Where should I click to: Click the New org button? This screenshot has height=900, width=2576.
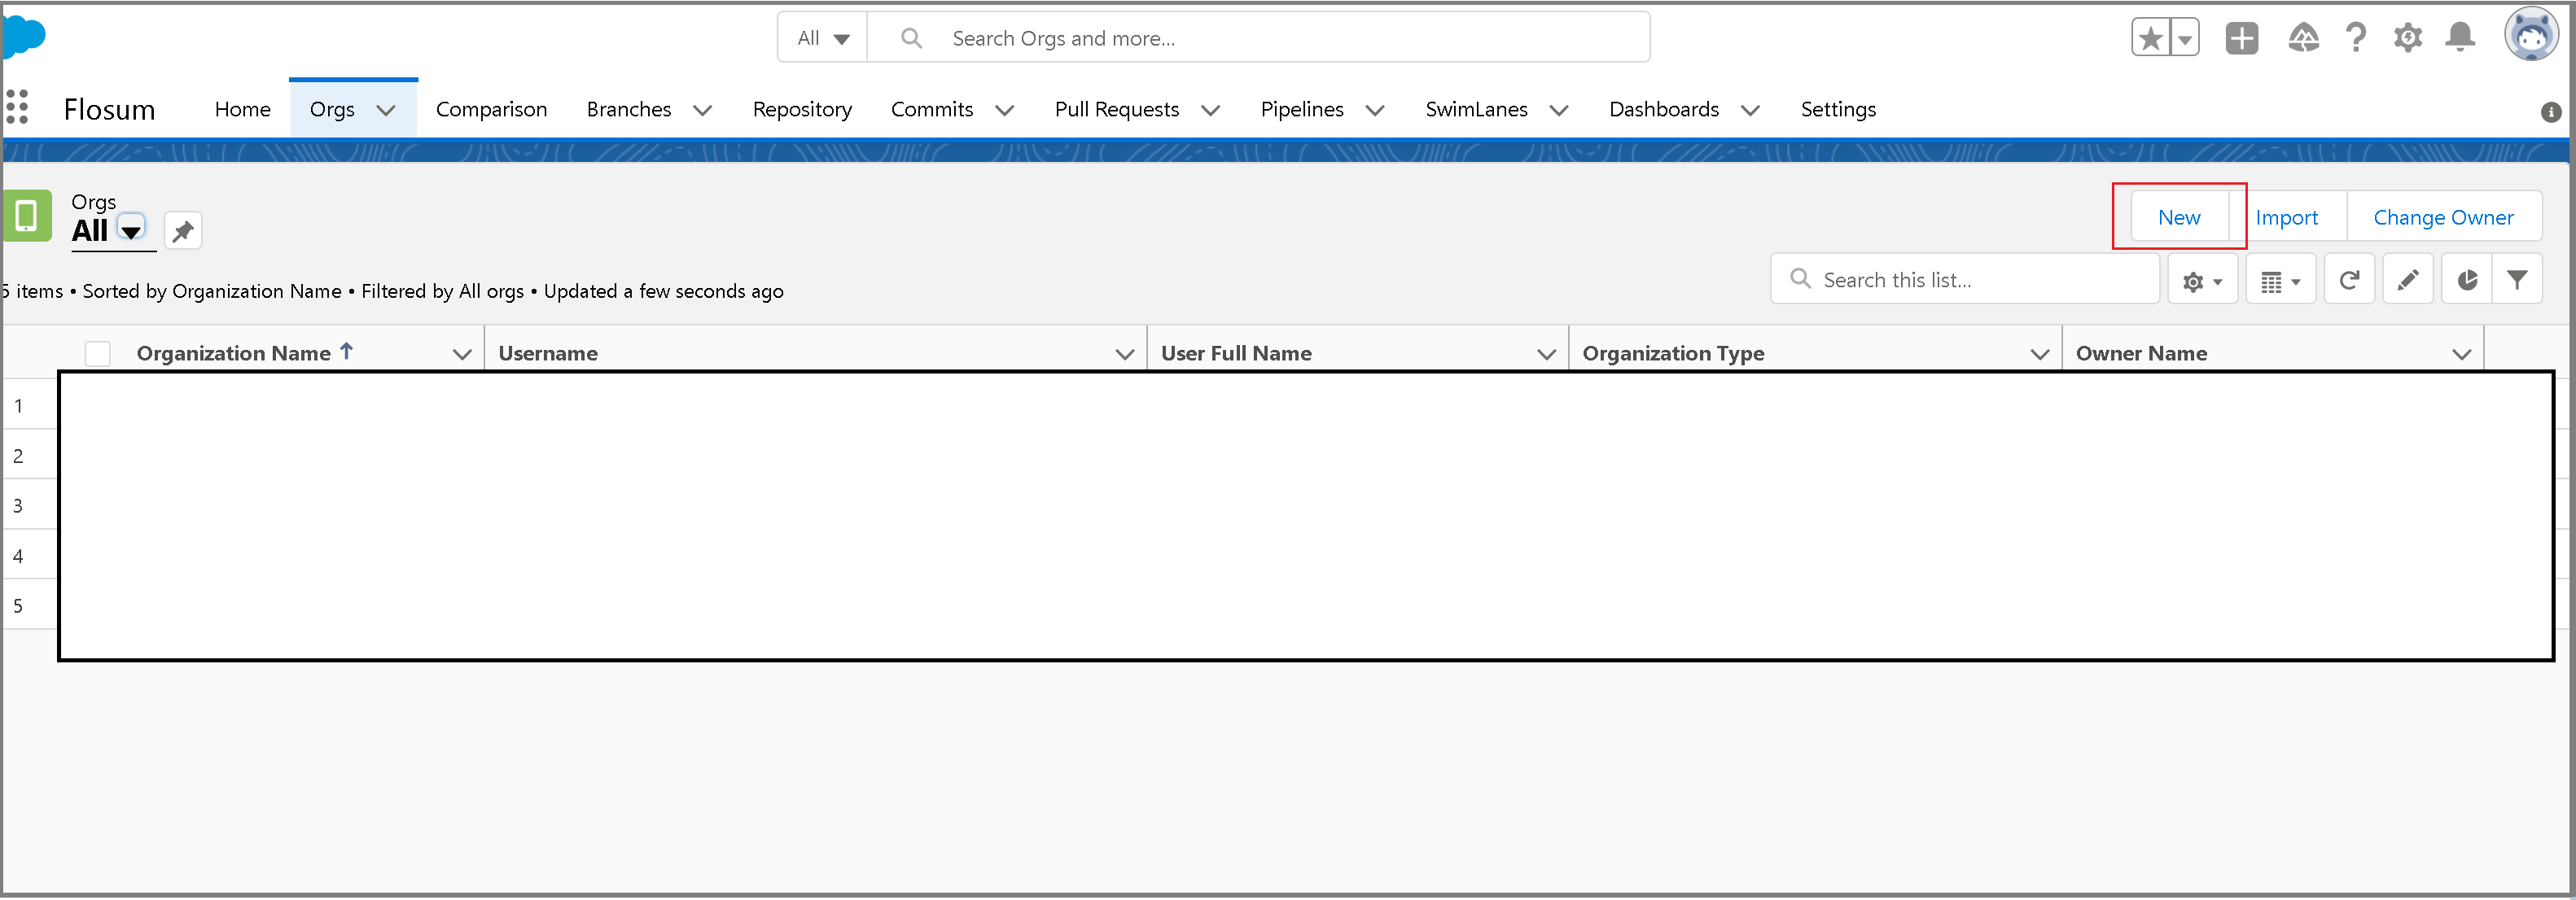pos(2179,217)
